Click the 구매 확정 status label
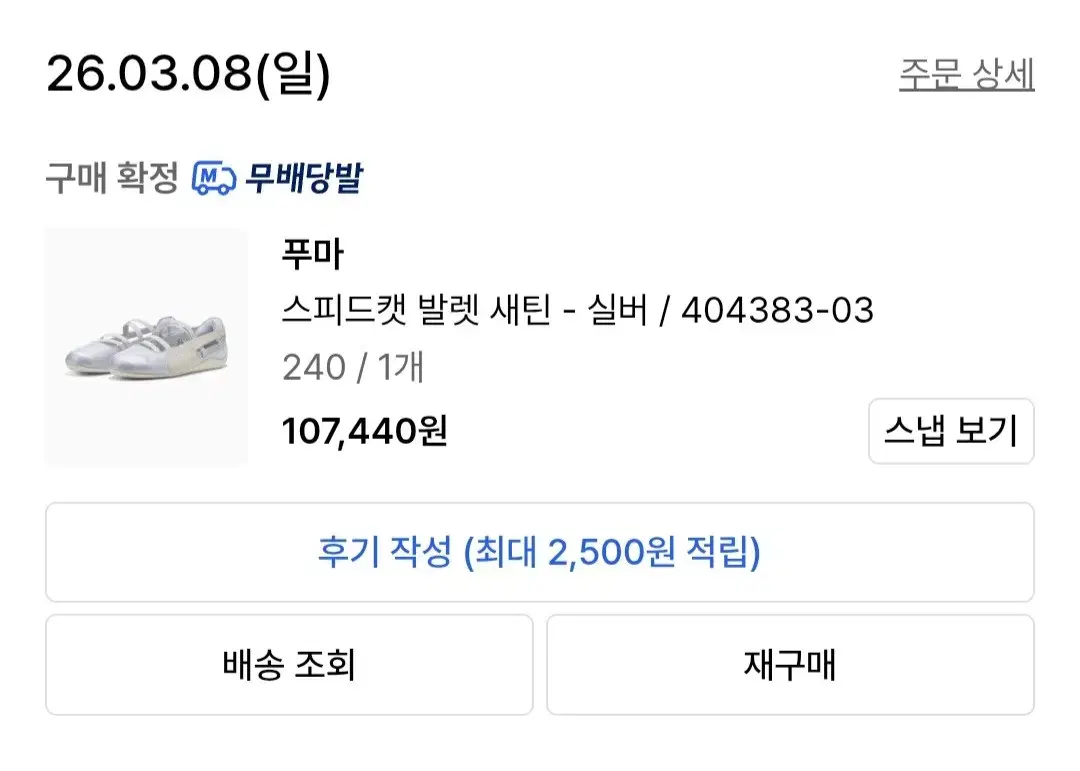 coord(111,179)
